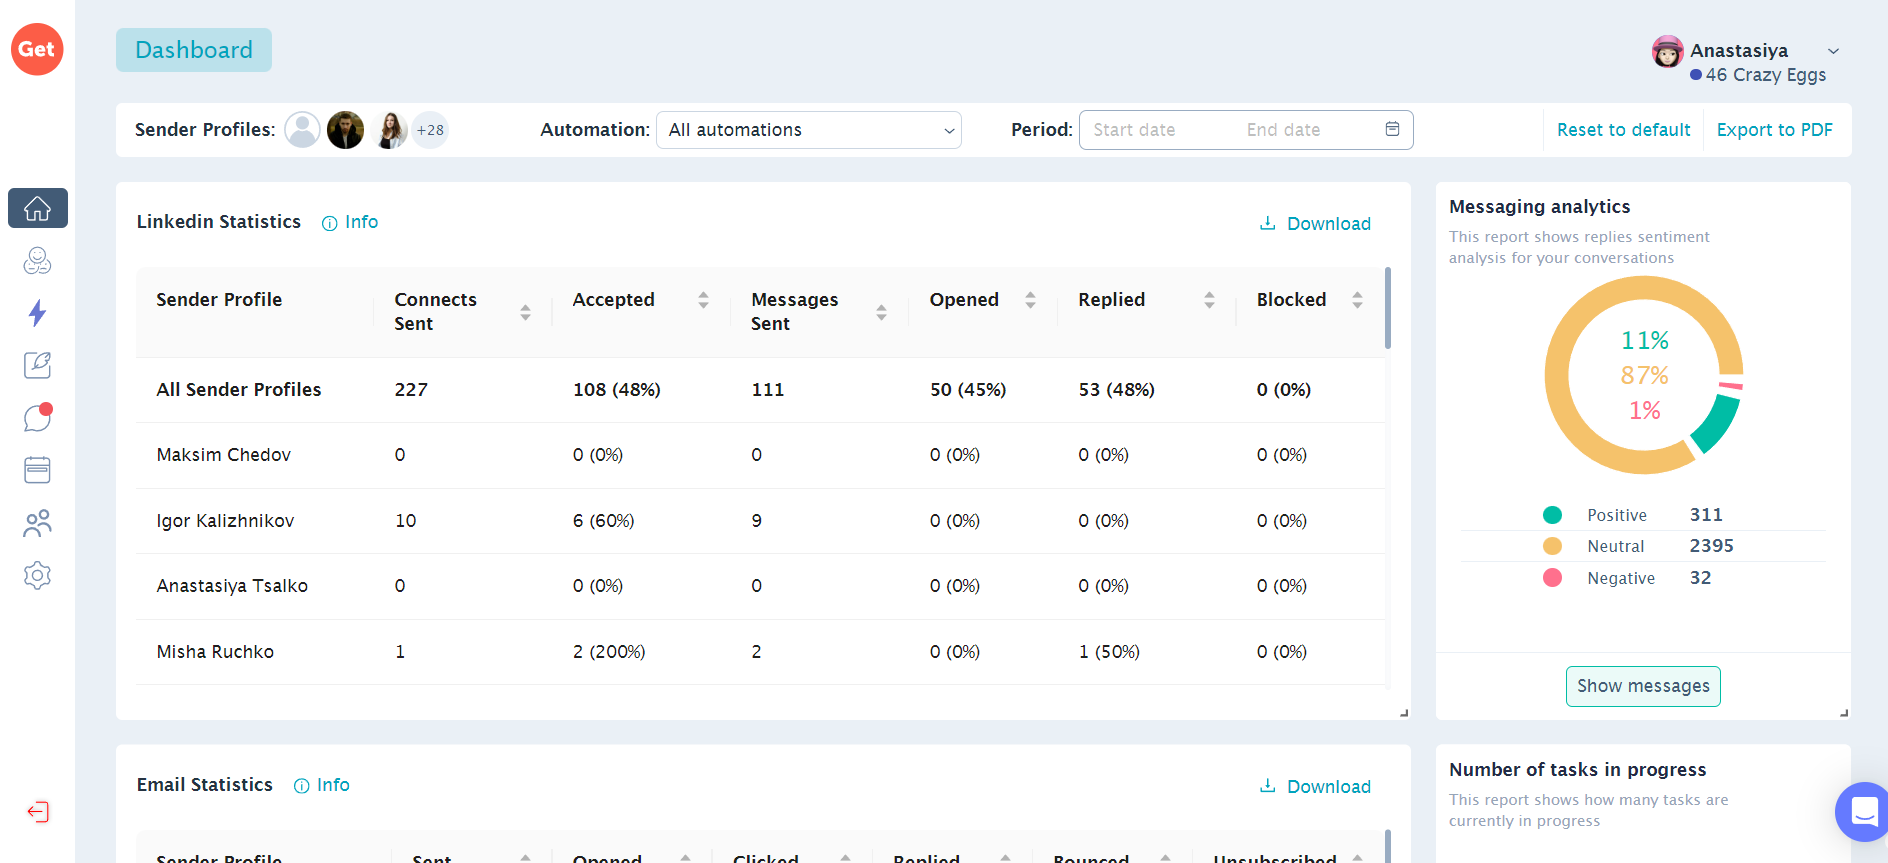Open the settings gear sidebar icon
Screen dimensions: 1888x863
37,575
